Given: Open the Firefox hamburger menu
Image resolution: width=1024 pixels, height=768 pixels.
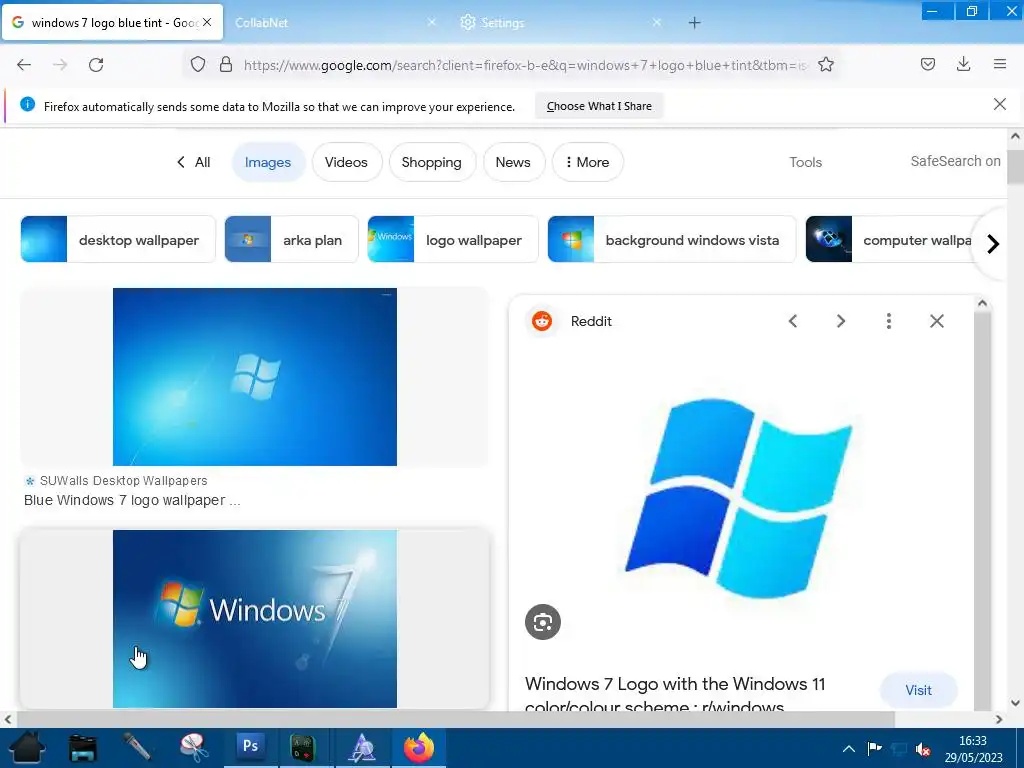Looking at the screenshot, I should pos(1000,64).
